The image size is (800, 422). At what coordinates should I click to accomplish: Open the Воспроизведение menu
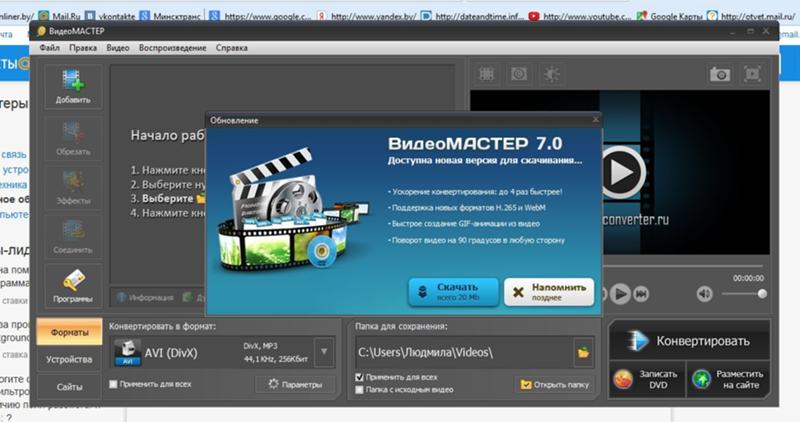tap(172, 47)
